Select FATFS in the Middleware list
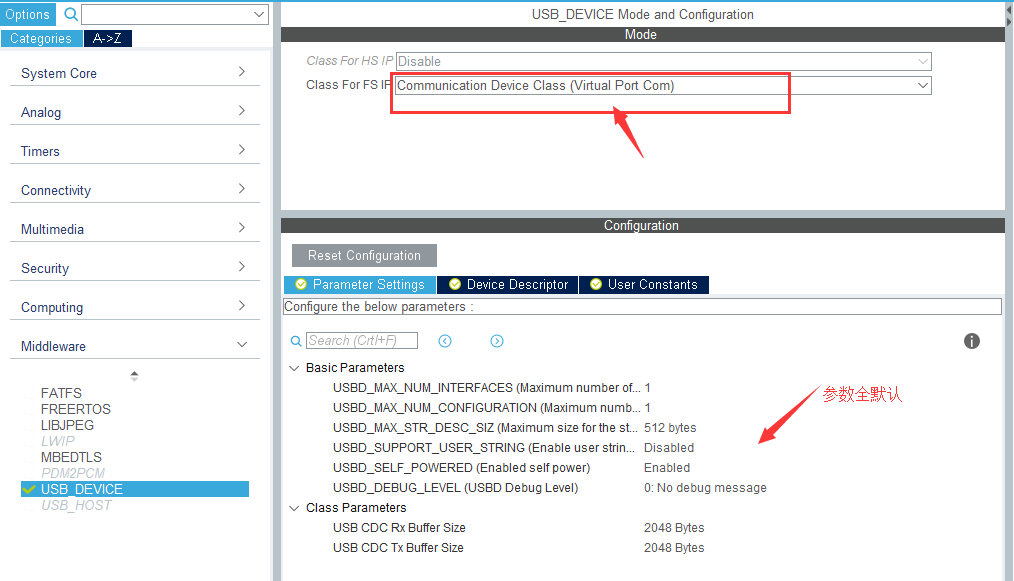The width and height of the screenshot is (1014, 581). (x=61, y=393)
